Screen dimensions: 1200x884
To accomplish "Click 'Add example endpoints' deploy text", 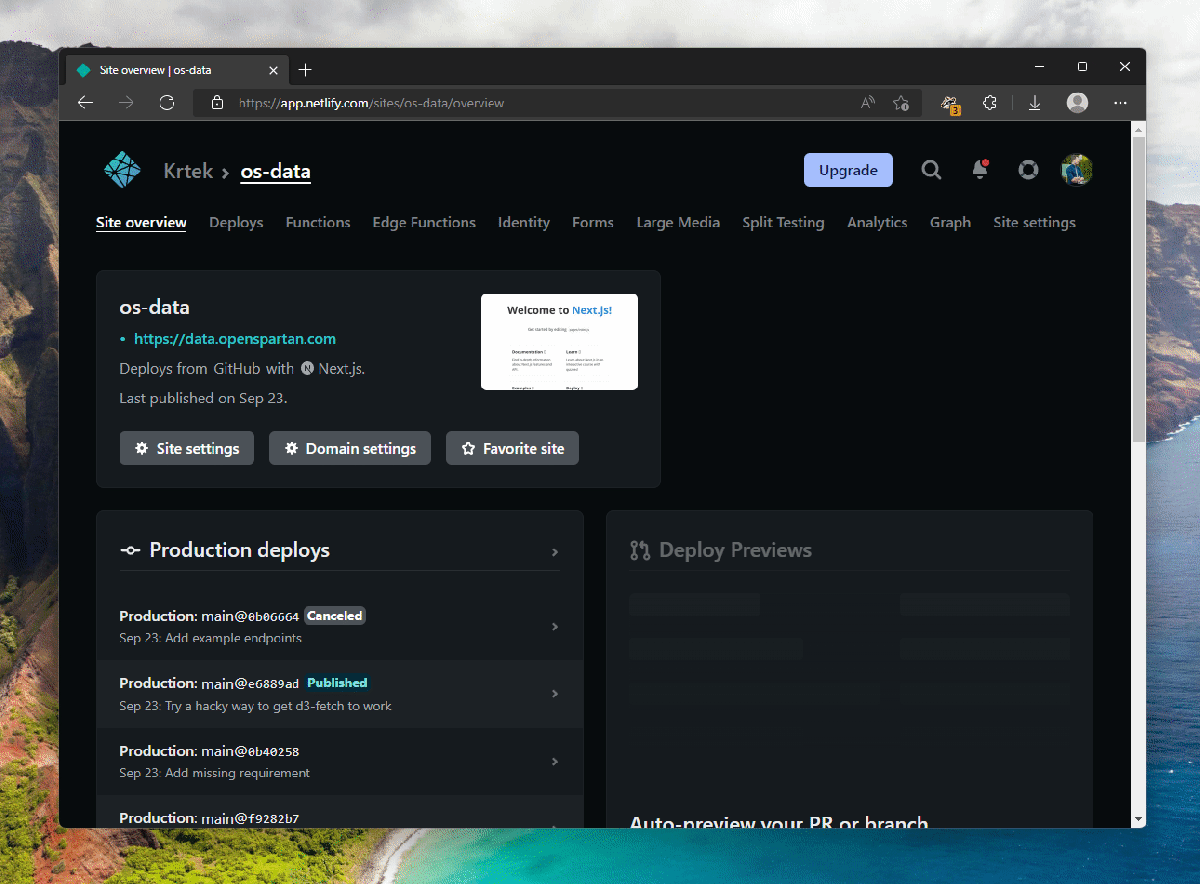I will (x=233, y=638).
